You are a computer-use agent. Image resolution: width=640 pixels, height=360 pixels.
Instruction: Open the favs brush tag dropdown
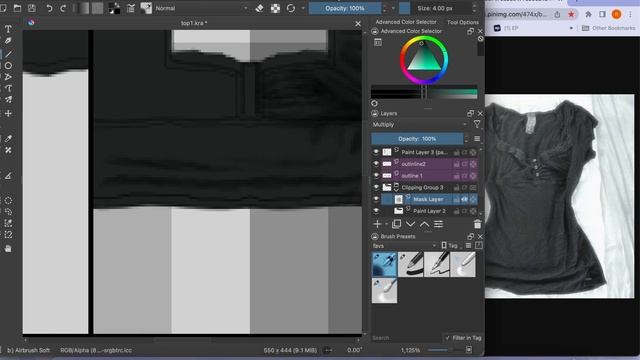coord(404,245)
